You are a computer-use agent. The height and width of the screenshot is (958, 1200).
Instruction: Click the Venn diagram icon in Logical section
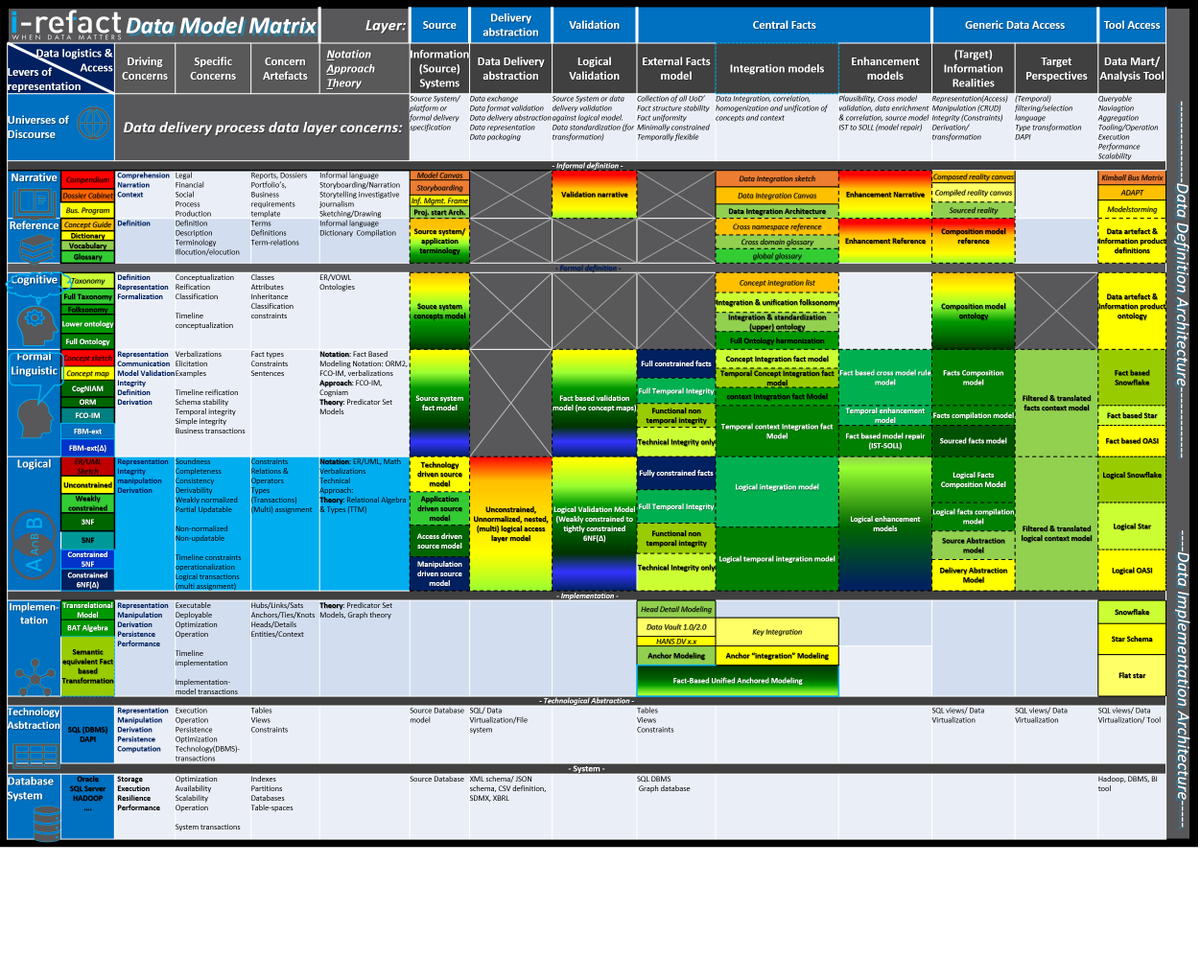33,545
